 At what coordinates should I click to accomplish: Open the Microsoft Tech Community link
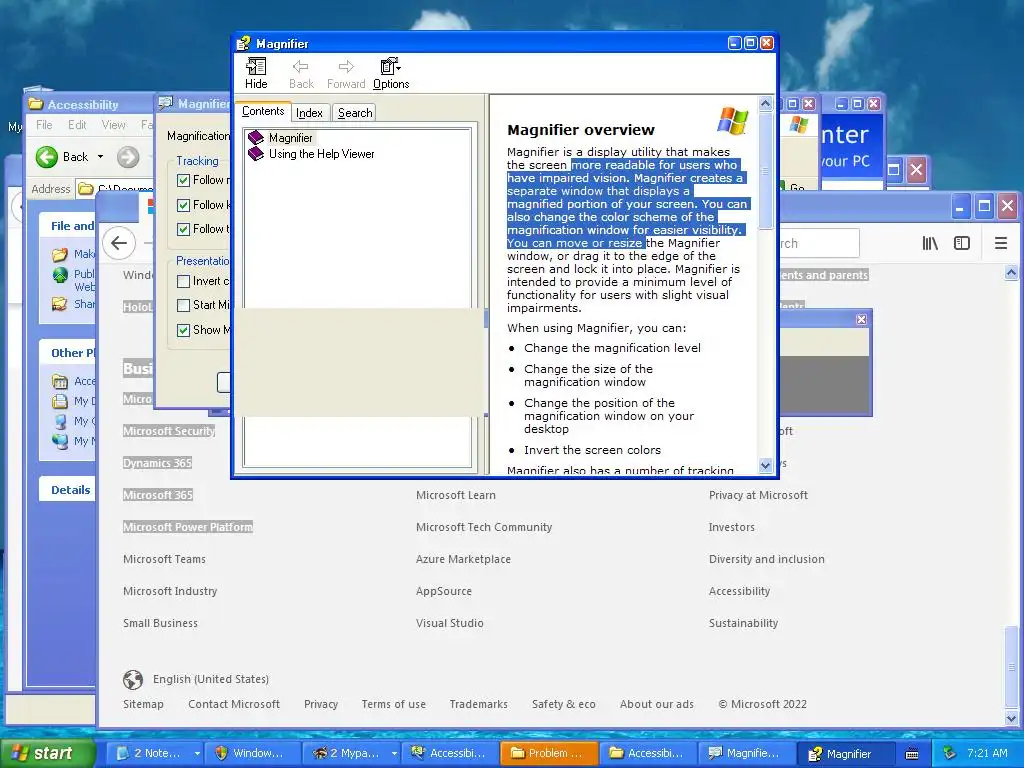click(x=484, y=527)
